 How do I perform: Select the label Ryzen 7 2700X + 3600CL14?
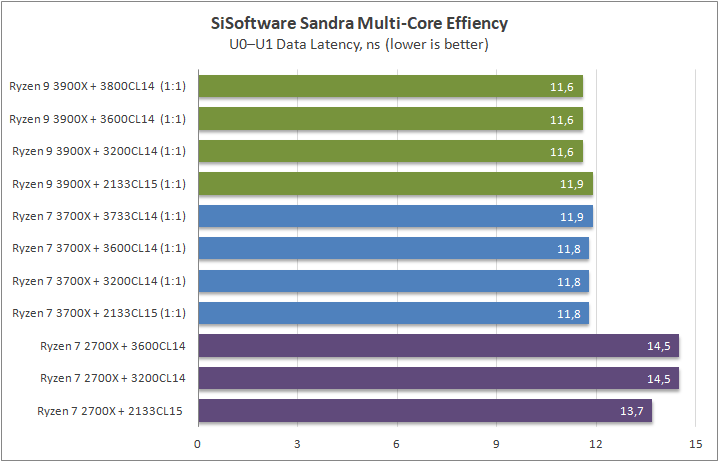point(113,346)
